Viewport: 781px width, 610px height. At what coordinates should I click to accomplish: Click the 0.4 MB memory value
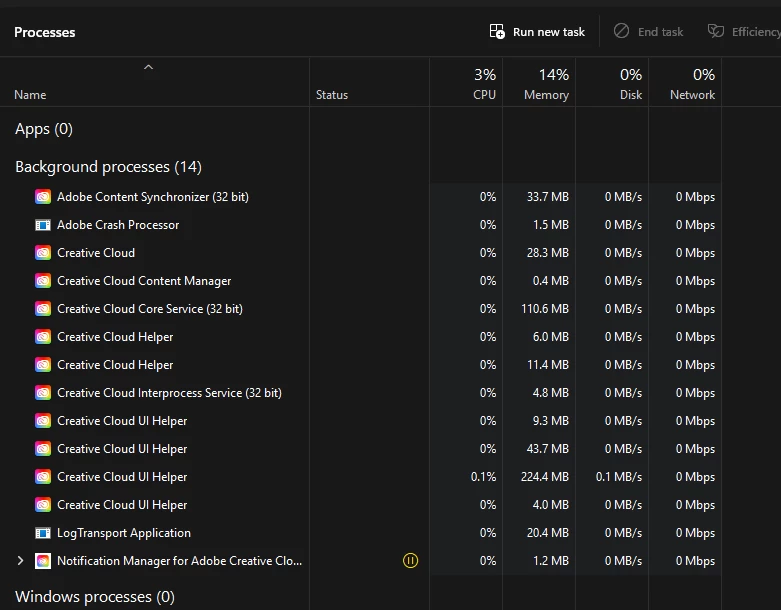[550, 281]
